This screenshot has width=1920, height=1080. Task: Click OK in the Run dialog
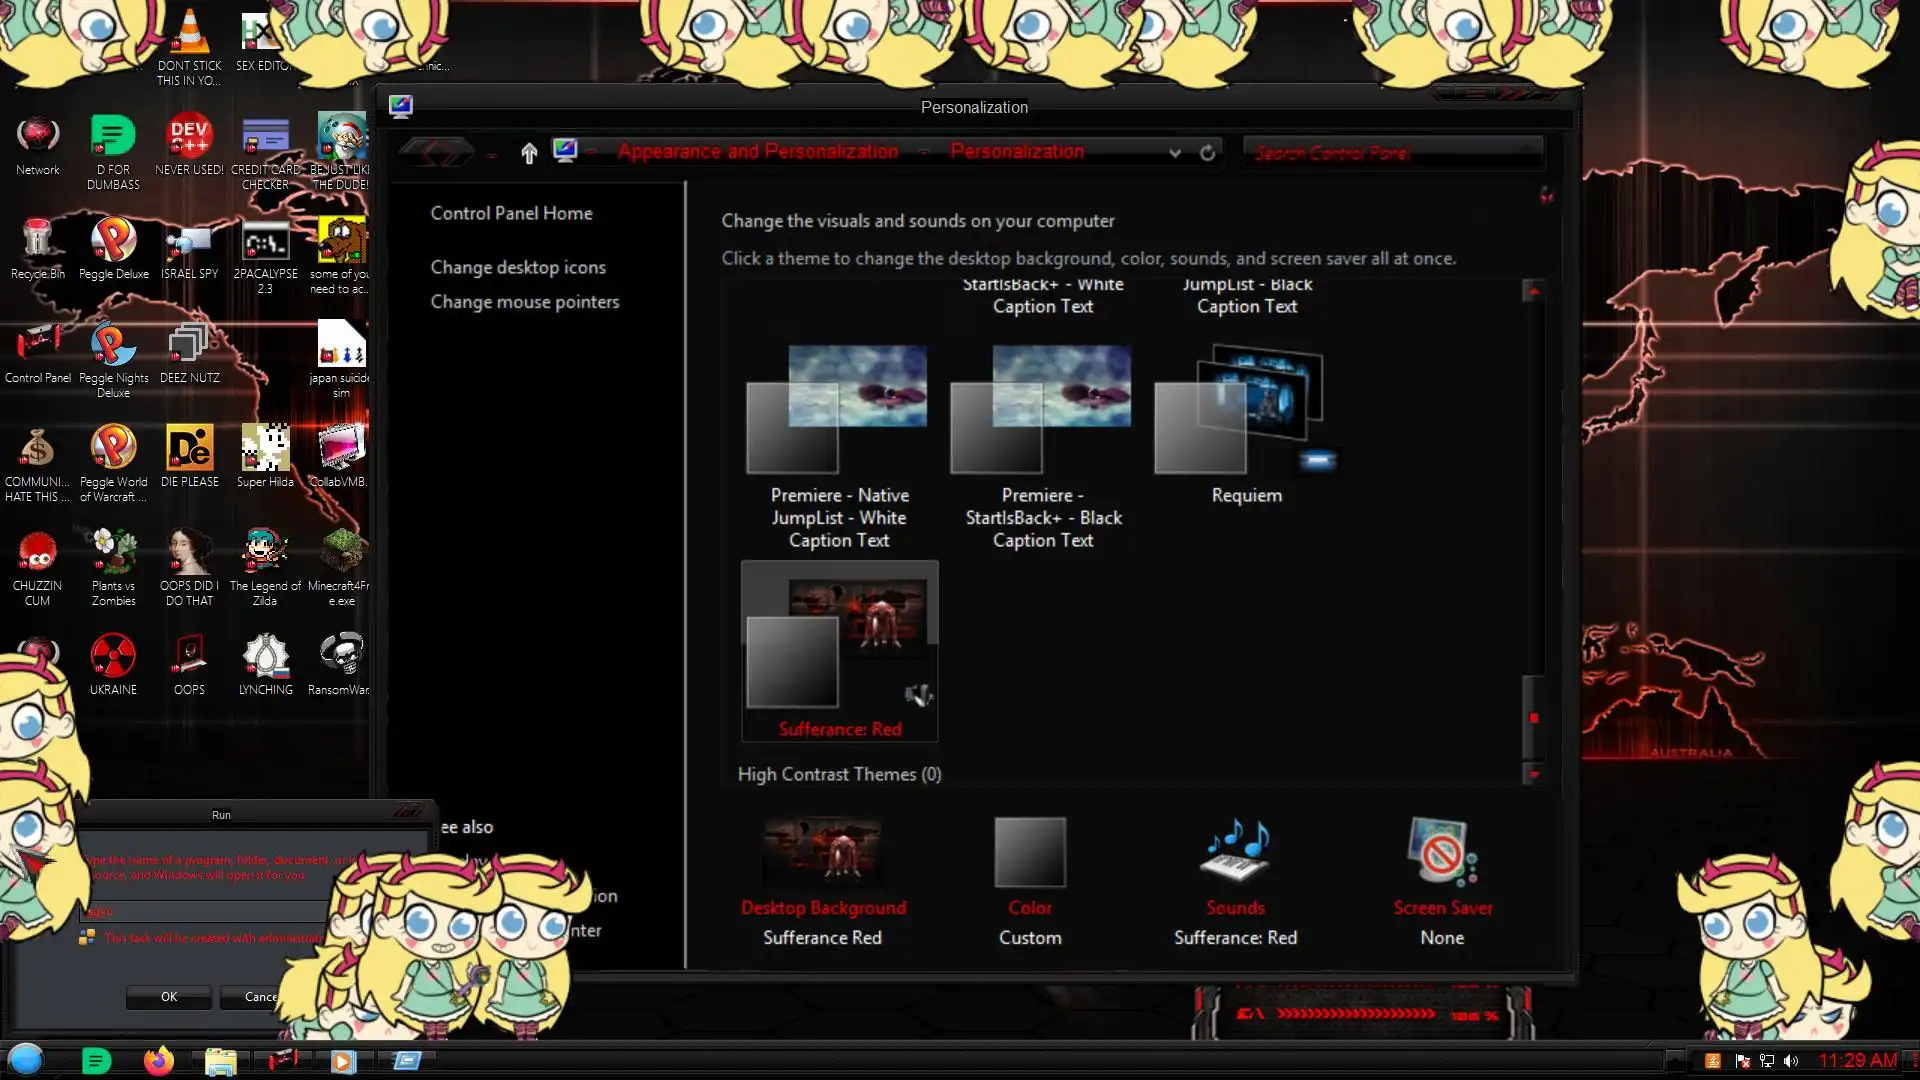[168, 996]
